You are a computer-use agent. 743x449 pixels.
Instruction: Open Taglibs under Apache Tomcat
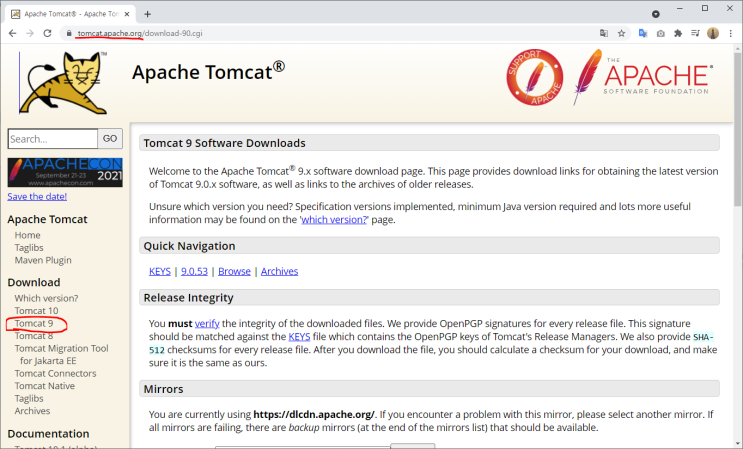pos(29,248)
